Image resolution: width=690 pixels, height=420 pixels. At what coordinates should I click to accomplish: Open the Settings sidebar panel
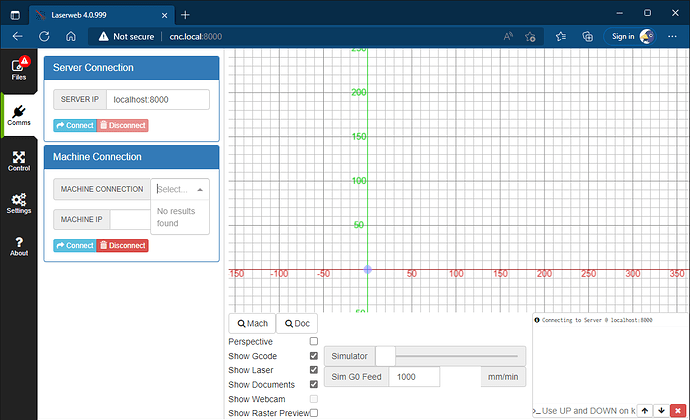(19, 204)
